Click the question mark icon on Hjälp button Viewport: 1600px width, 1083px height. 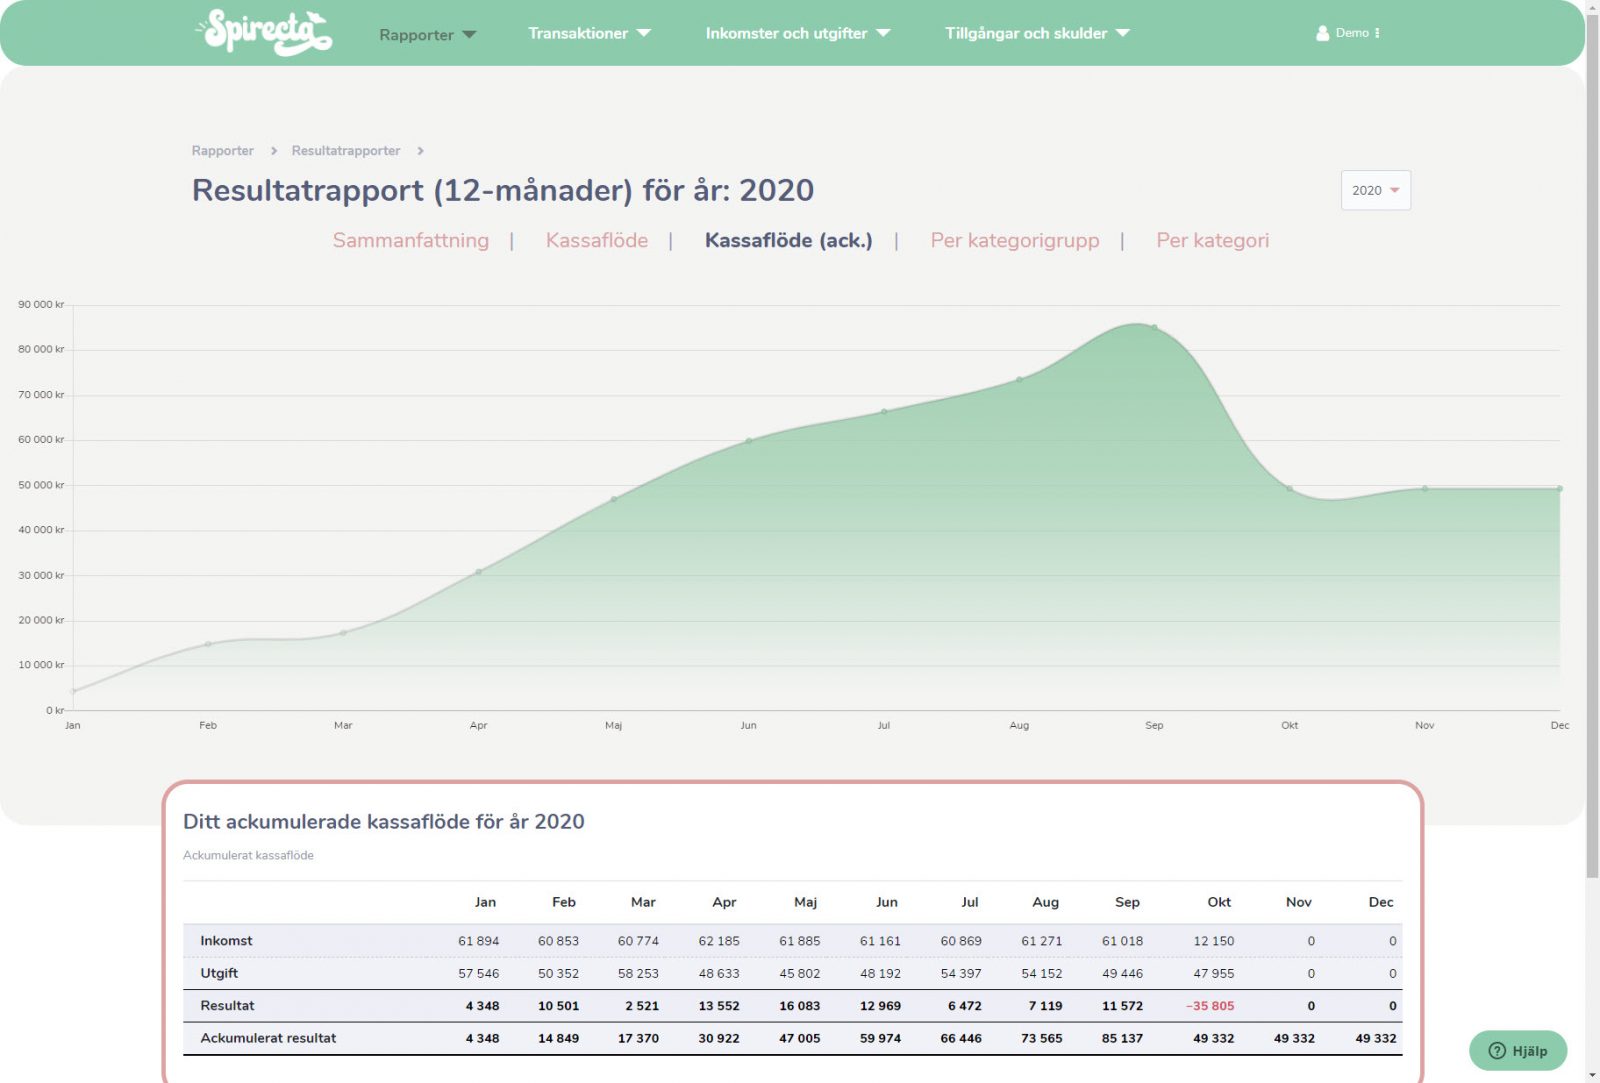(1497, 1051)
